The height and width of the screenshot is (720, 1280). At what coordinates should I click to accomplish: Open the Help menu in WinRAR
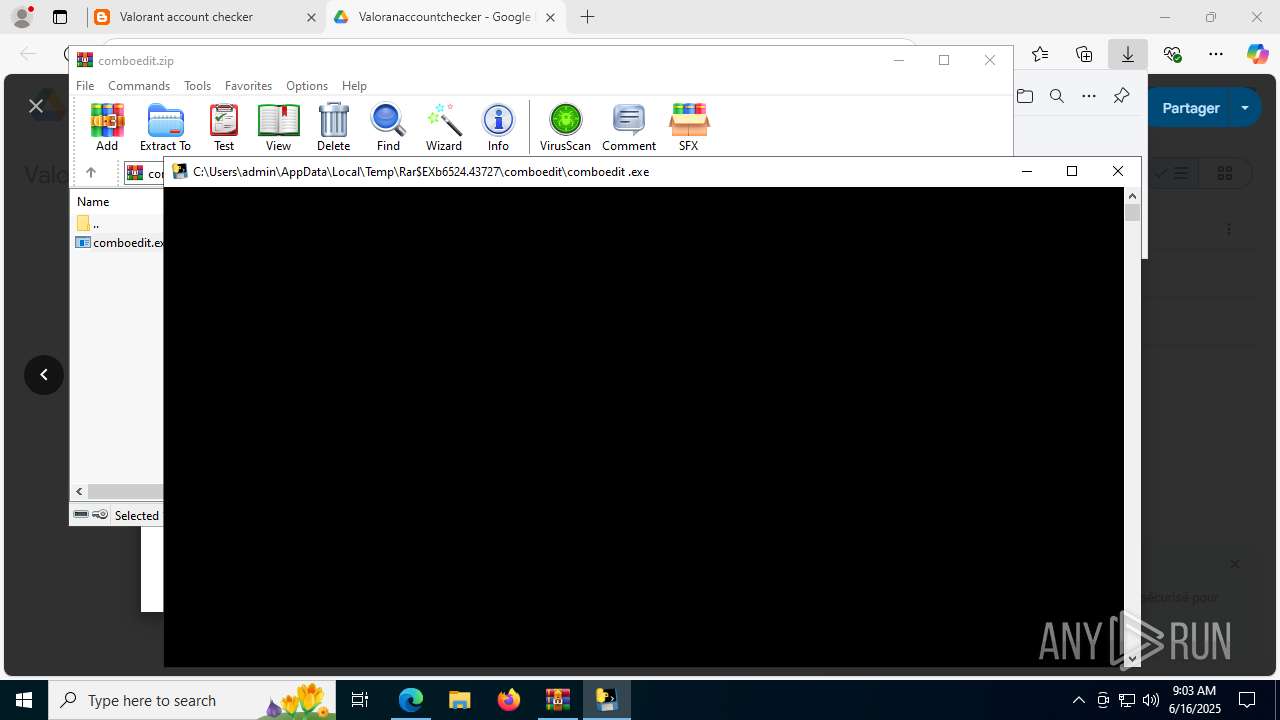pyautogui.click(x=354, y=86)
